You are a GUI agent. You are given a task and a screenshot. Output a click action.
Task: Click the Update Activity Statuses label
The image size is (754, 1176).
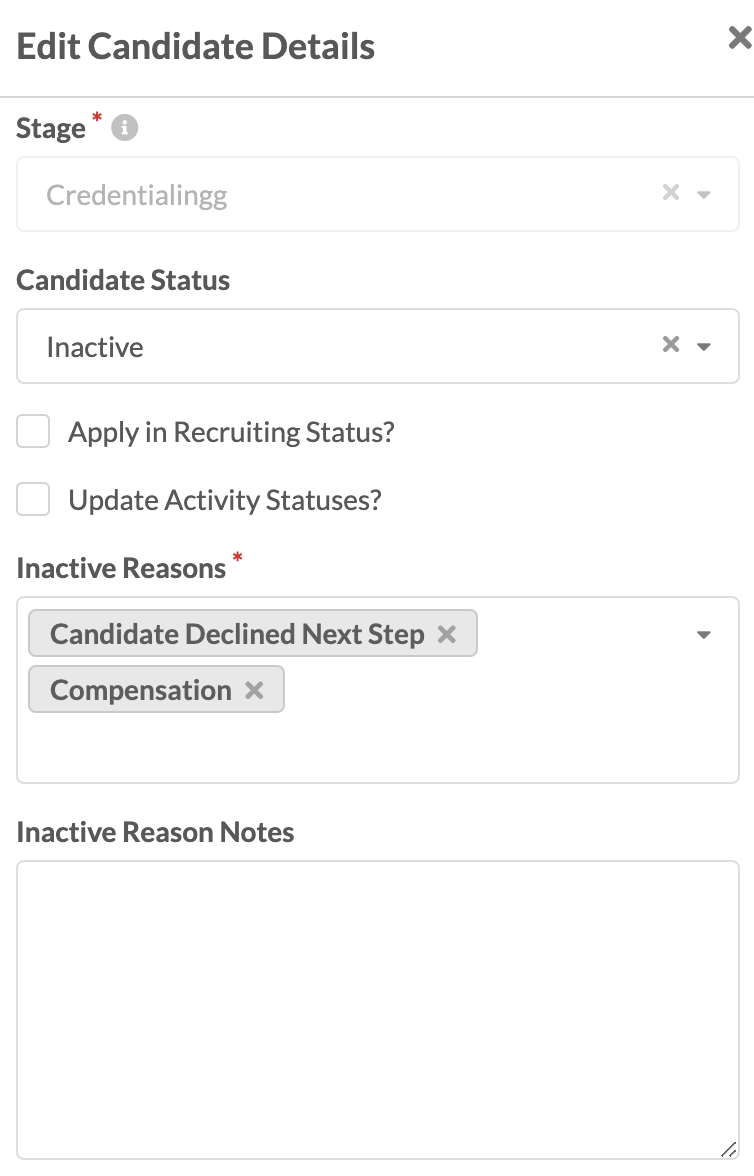[x=225, y=500]
